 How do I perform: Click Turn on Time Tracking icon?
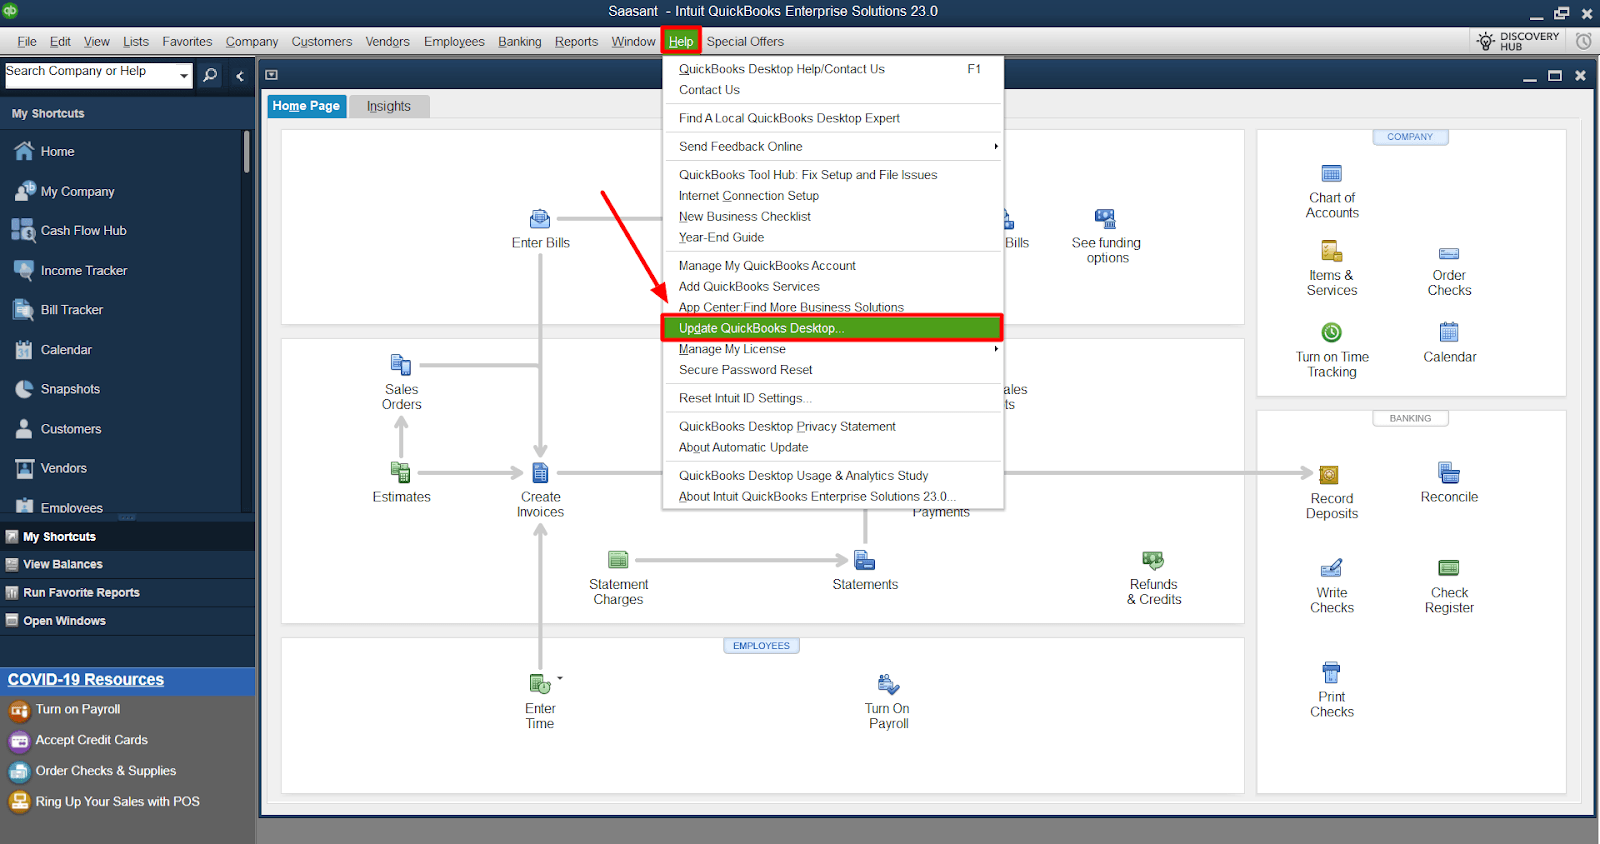(x=1332, y=332)
